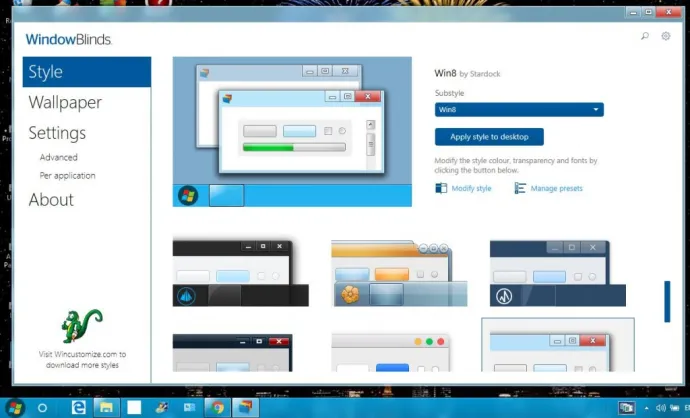Select the orange-themed style thumbnail
The height and width of the screenshot is (418, 690).
click(x=398, y=272)
